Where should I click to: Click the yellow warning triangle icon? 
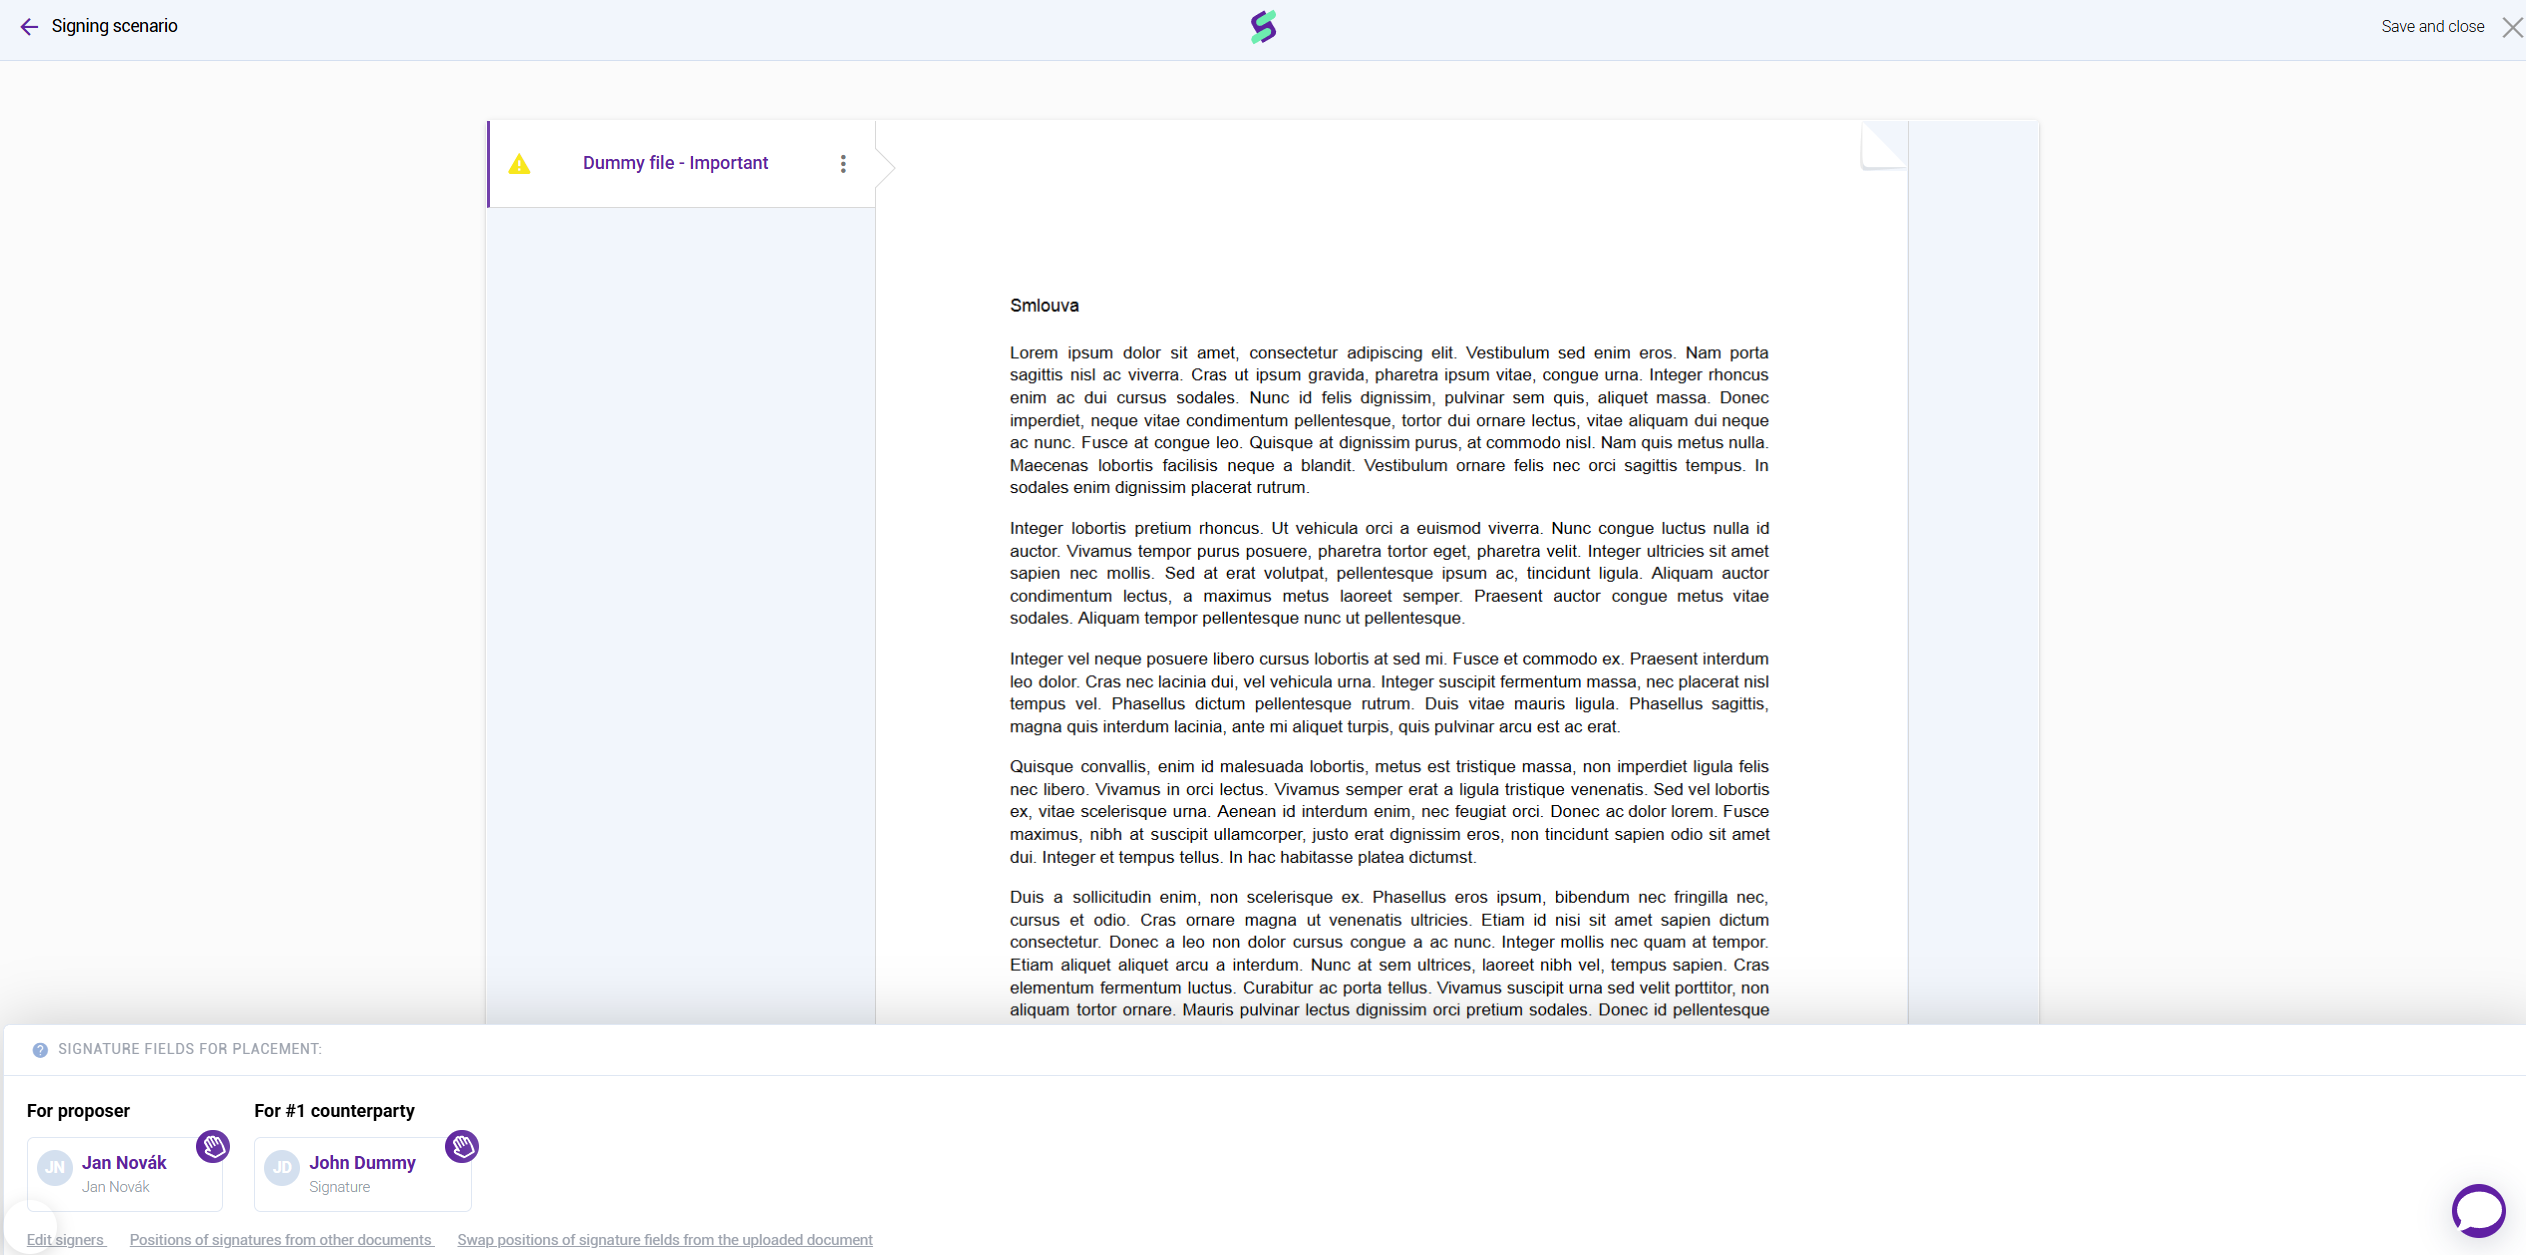tap(519, 164)
